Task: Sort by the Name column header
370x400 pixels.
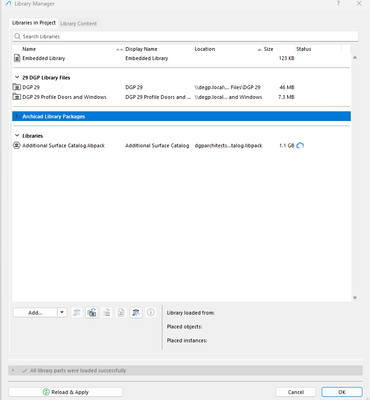Action: click(29, 49)
